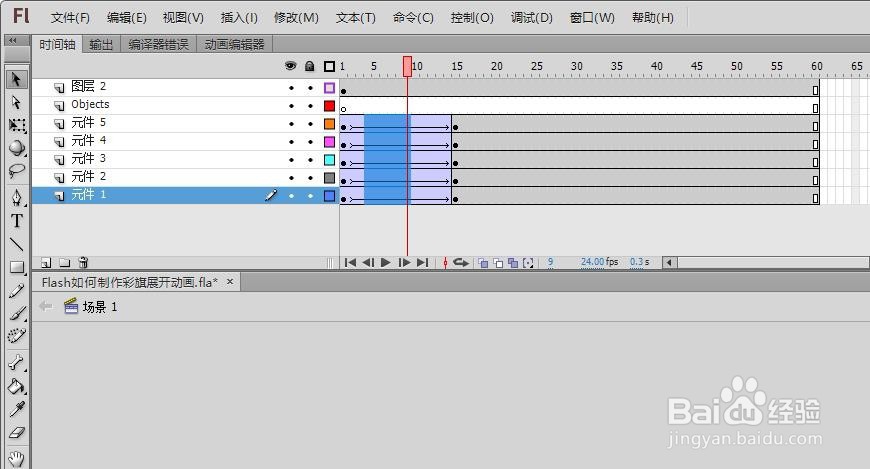Screen dimensions: 870x469
Task: Toggle visibility of all layers eye header
Action: click(x=290, y=66)
